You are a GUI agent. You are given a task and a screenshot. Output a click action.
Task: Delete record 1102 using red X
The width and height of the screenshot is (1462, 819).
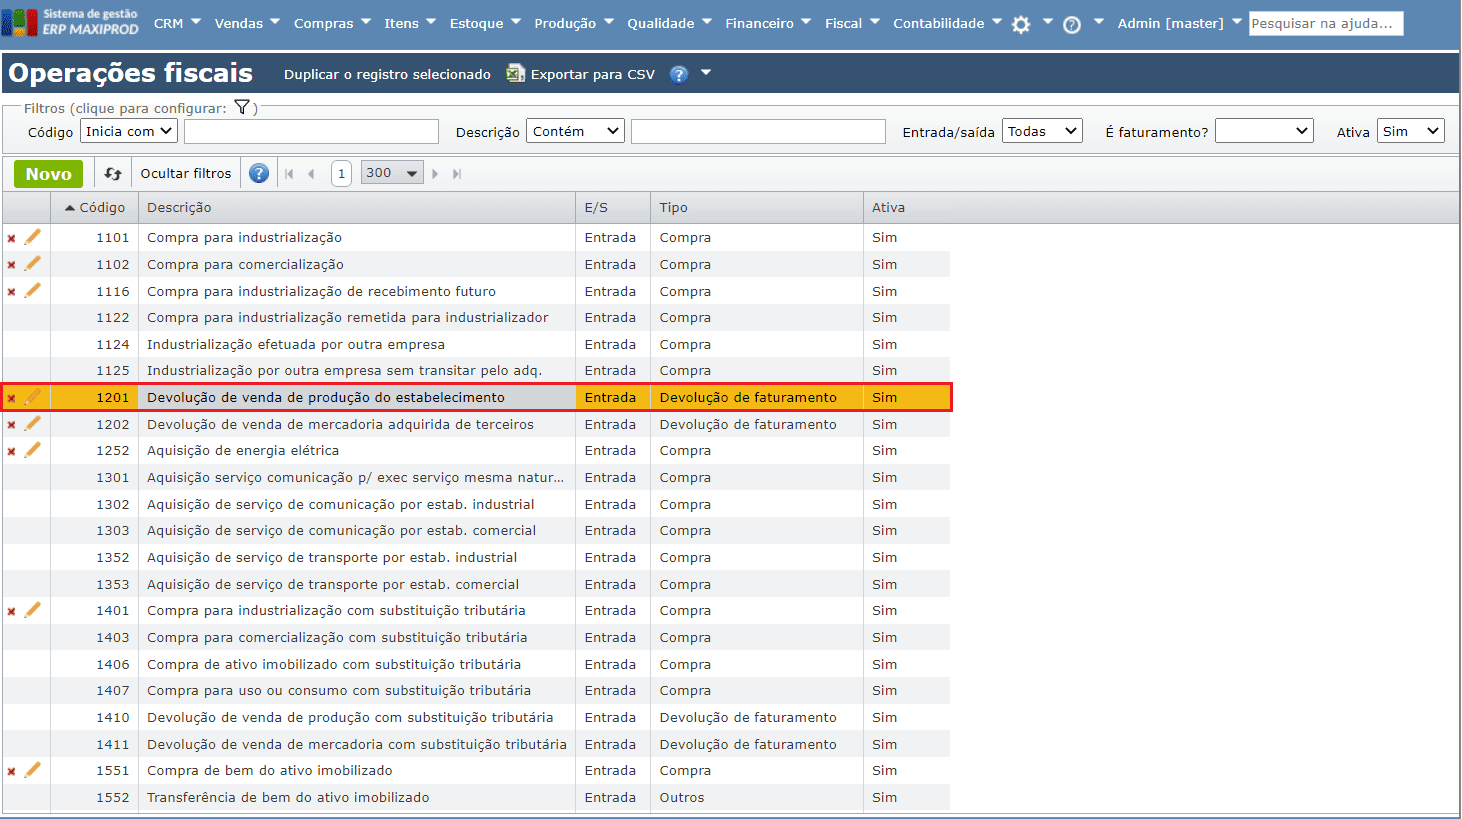point(12,265)
